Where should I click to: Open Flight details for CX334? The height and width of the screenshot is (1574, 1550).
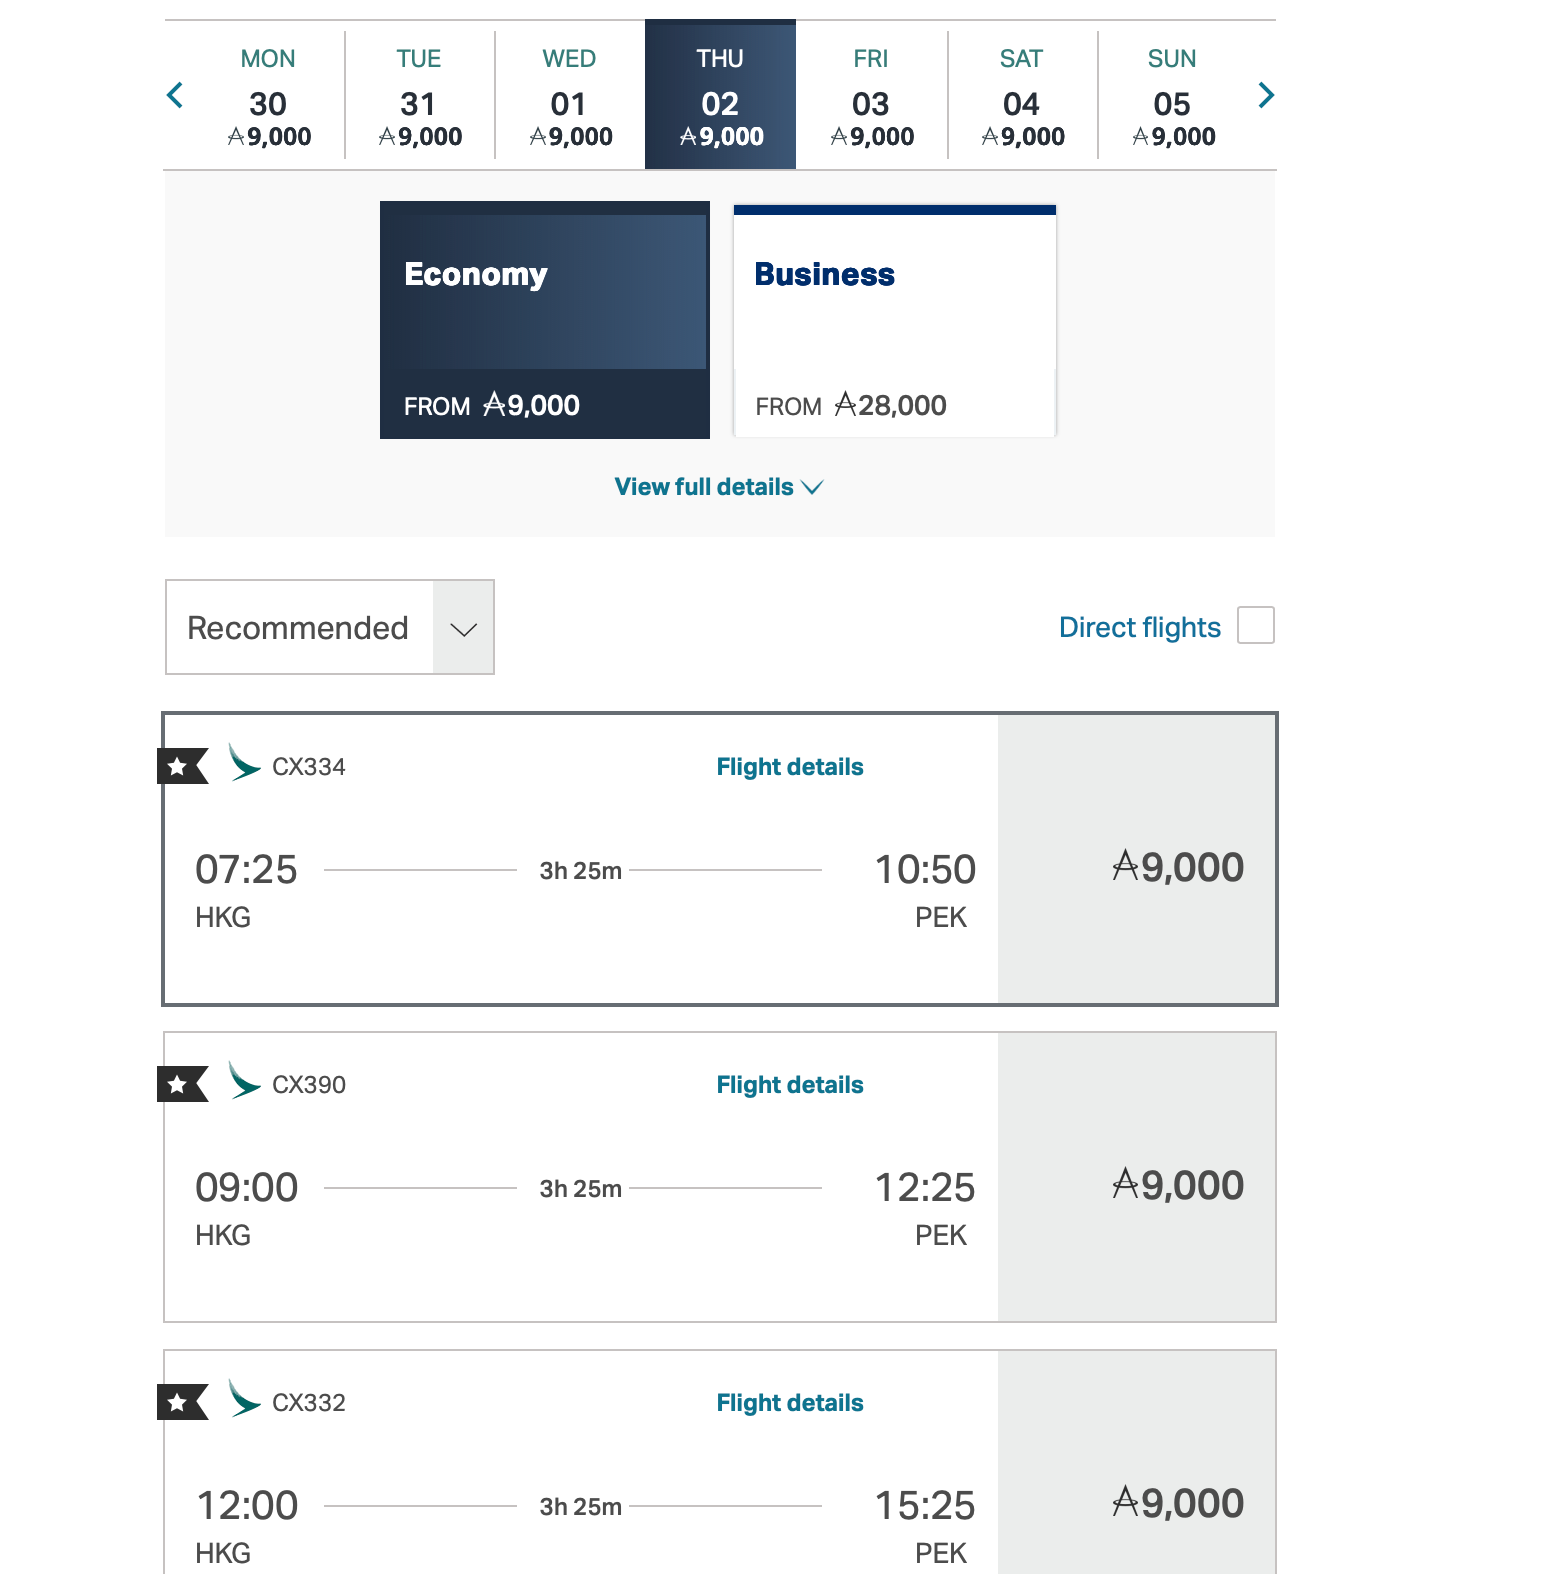tap(789, 766)
